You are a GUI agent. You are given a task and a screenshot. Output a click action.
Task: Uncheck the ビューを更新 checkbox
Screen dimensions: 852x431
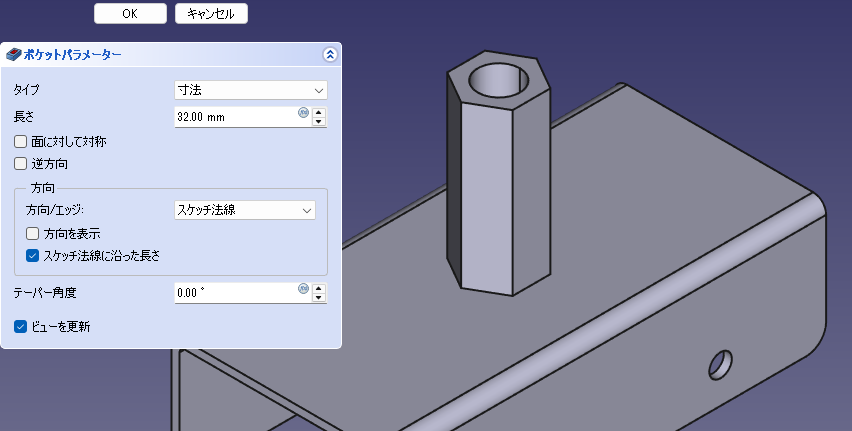coord(21,326)
